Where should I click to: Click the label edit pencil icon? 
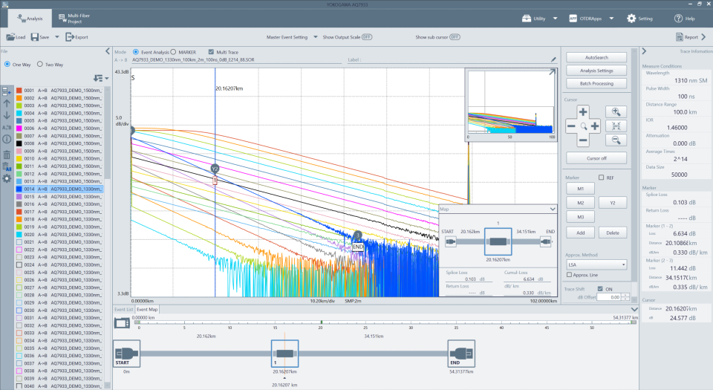click(x=553, y=60)
